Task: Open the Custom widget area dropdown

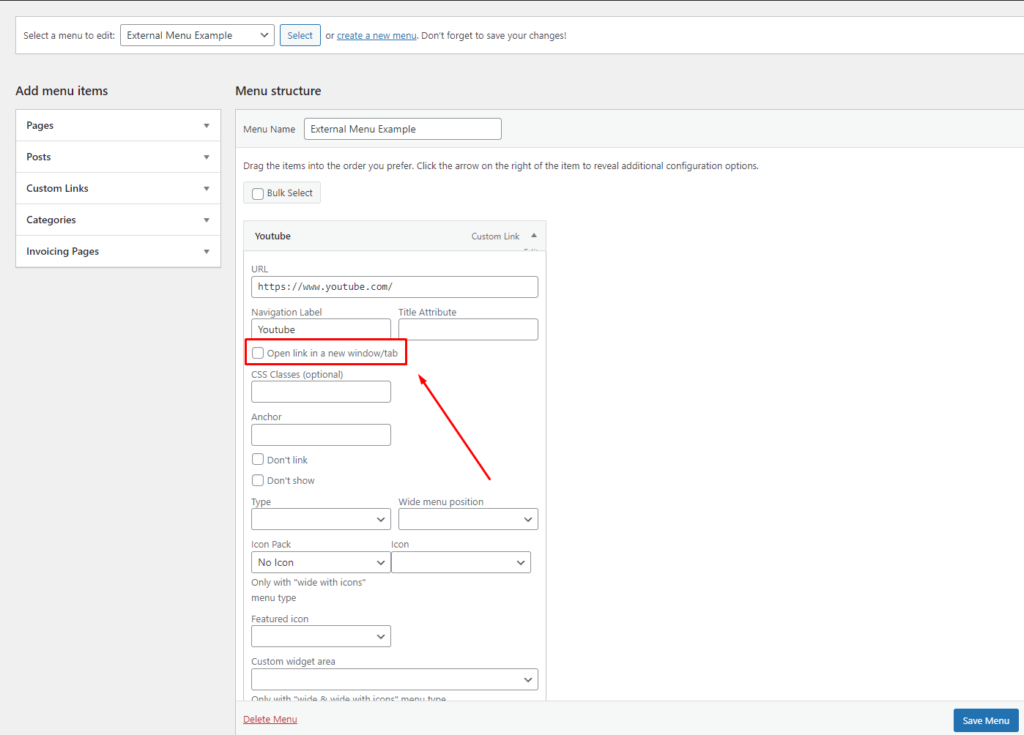Action: click(394, 679)
